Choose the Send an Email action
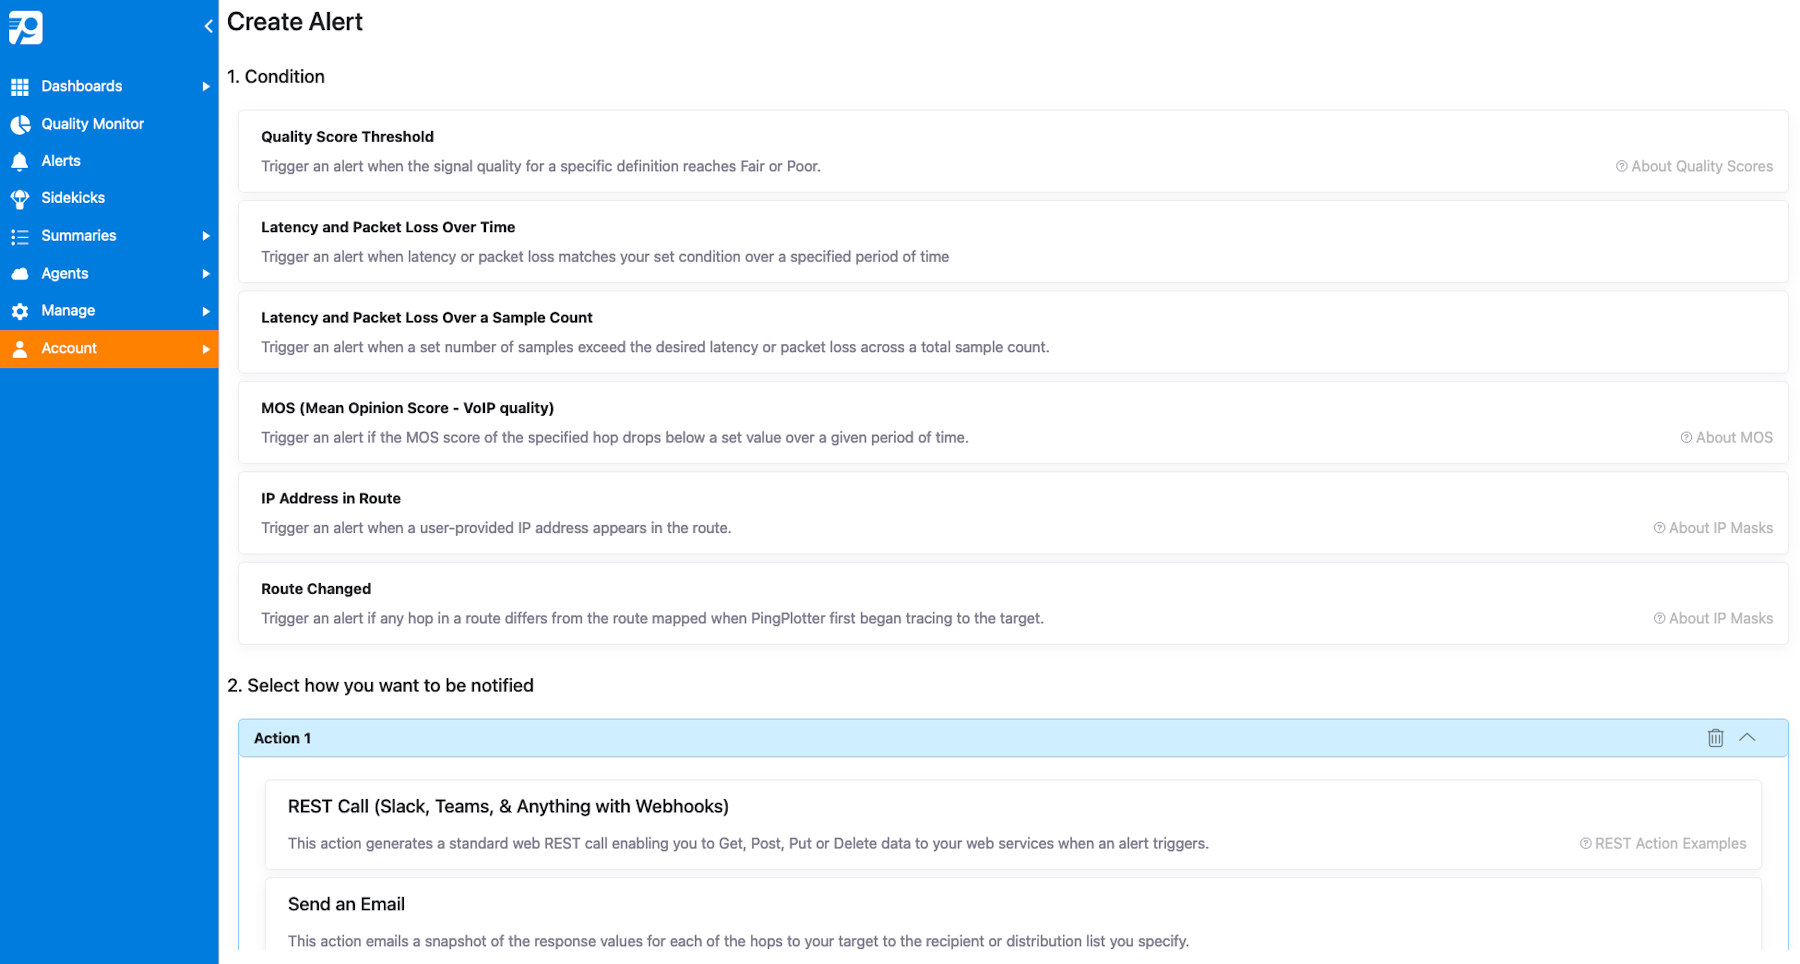1800x964 pixels. 346,904
